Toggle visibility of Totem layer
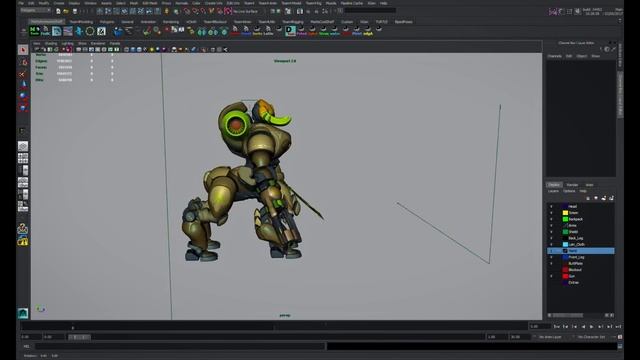 (x=551, y=213)
